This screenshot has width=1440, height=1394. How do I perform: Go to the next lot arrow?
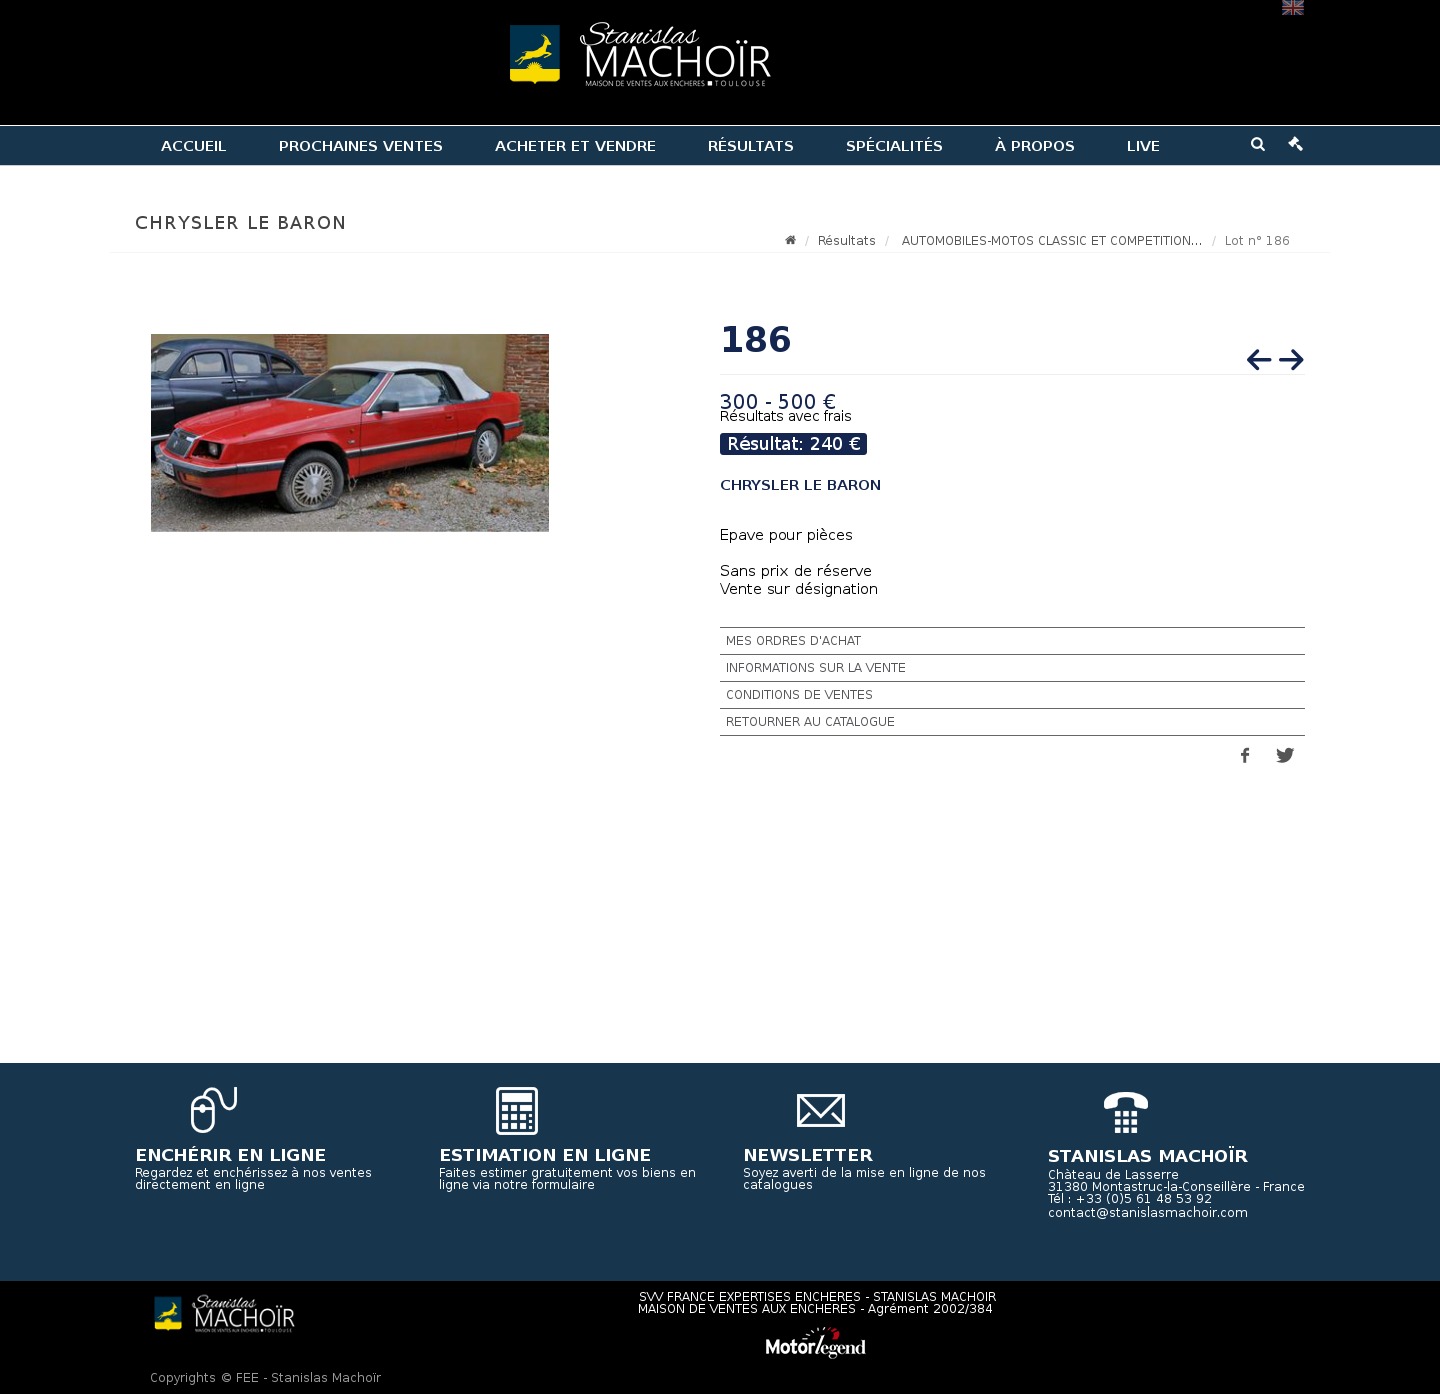tap(1291, 360)
